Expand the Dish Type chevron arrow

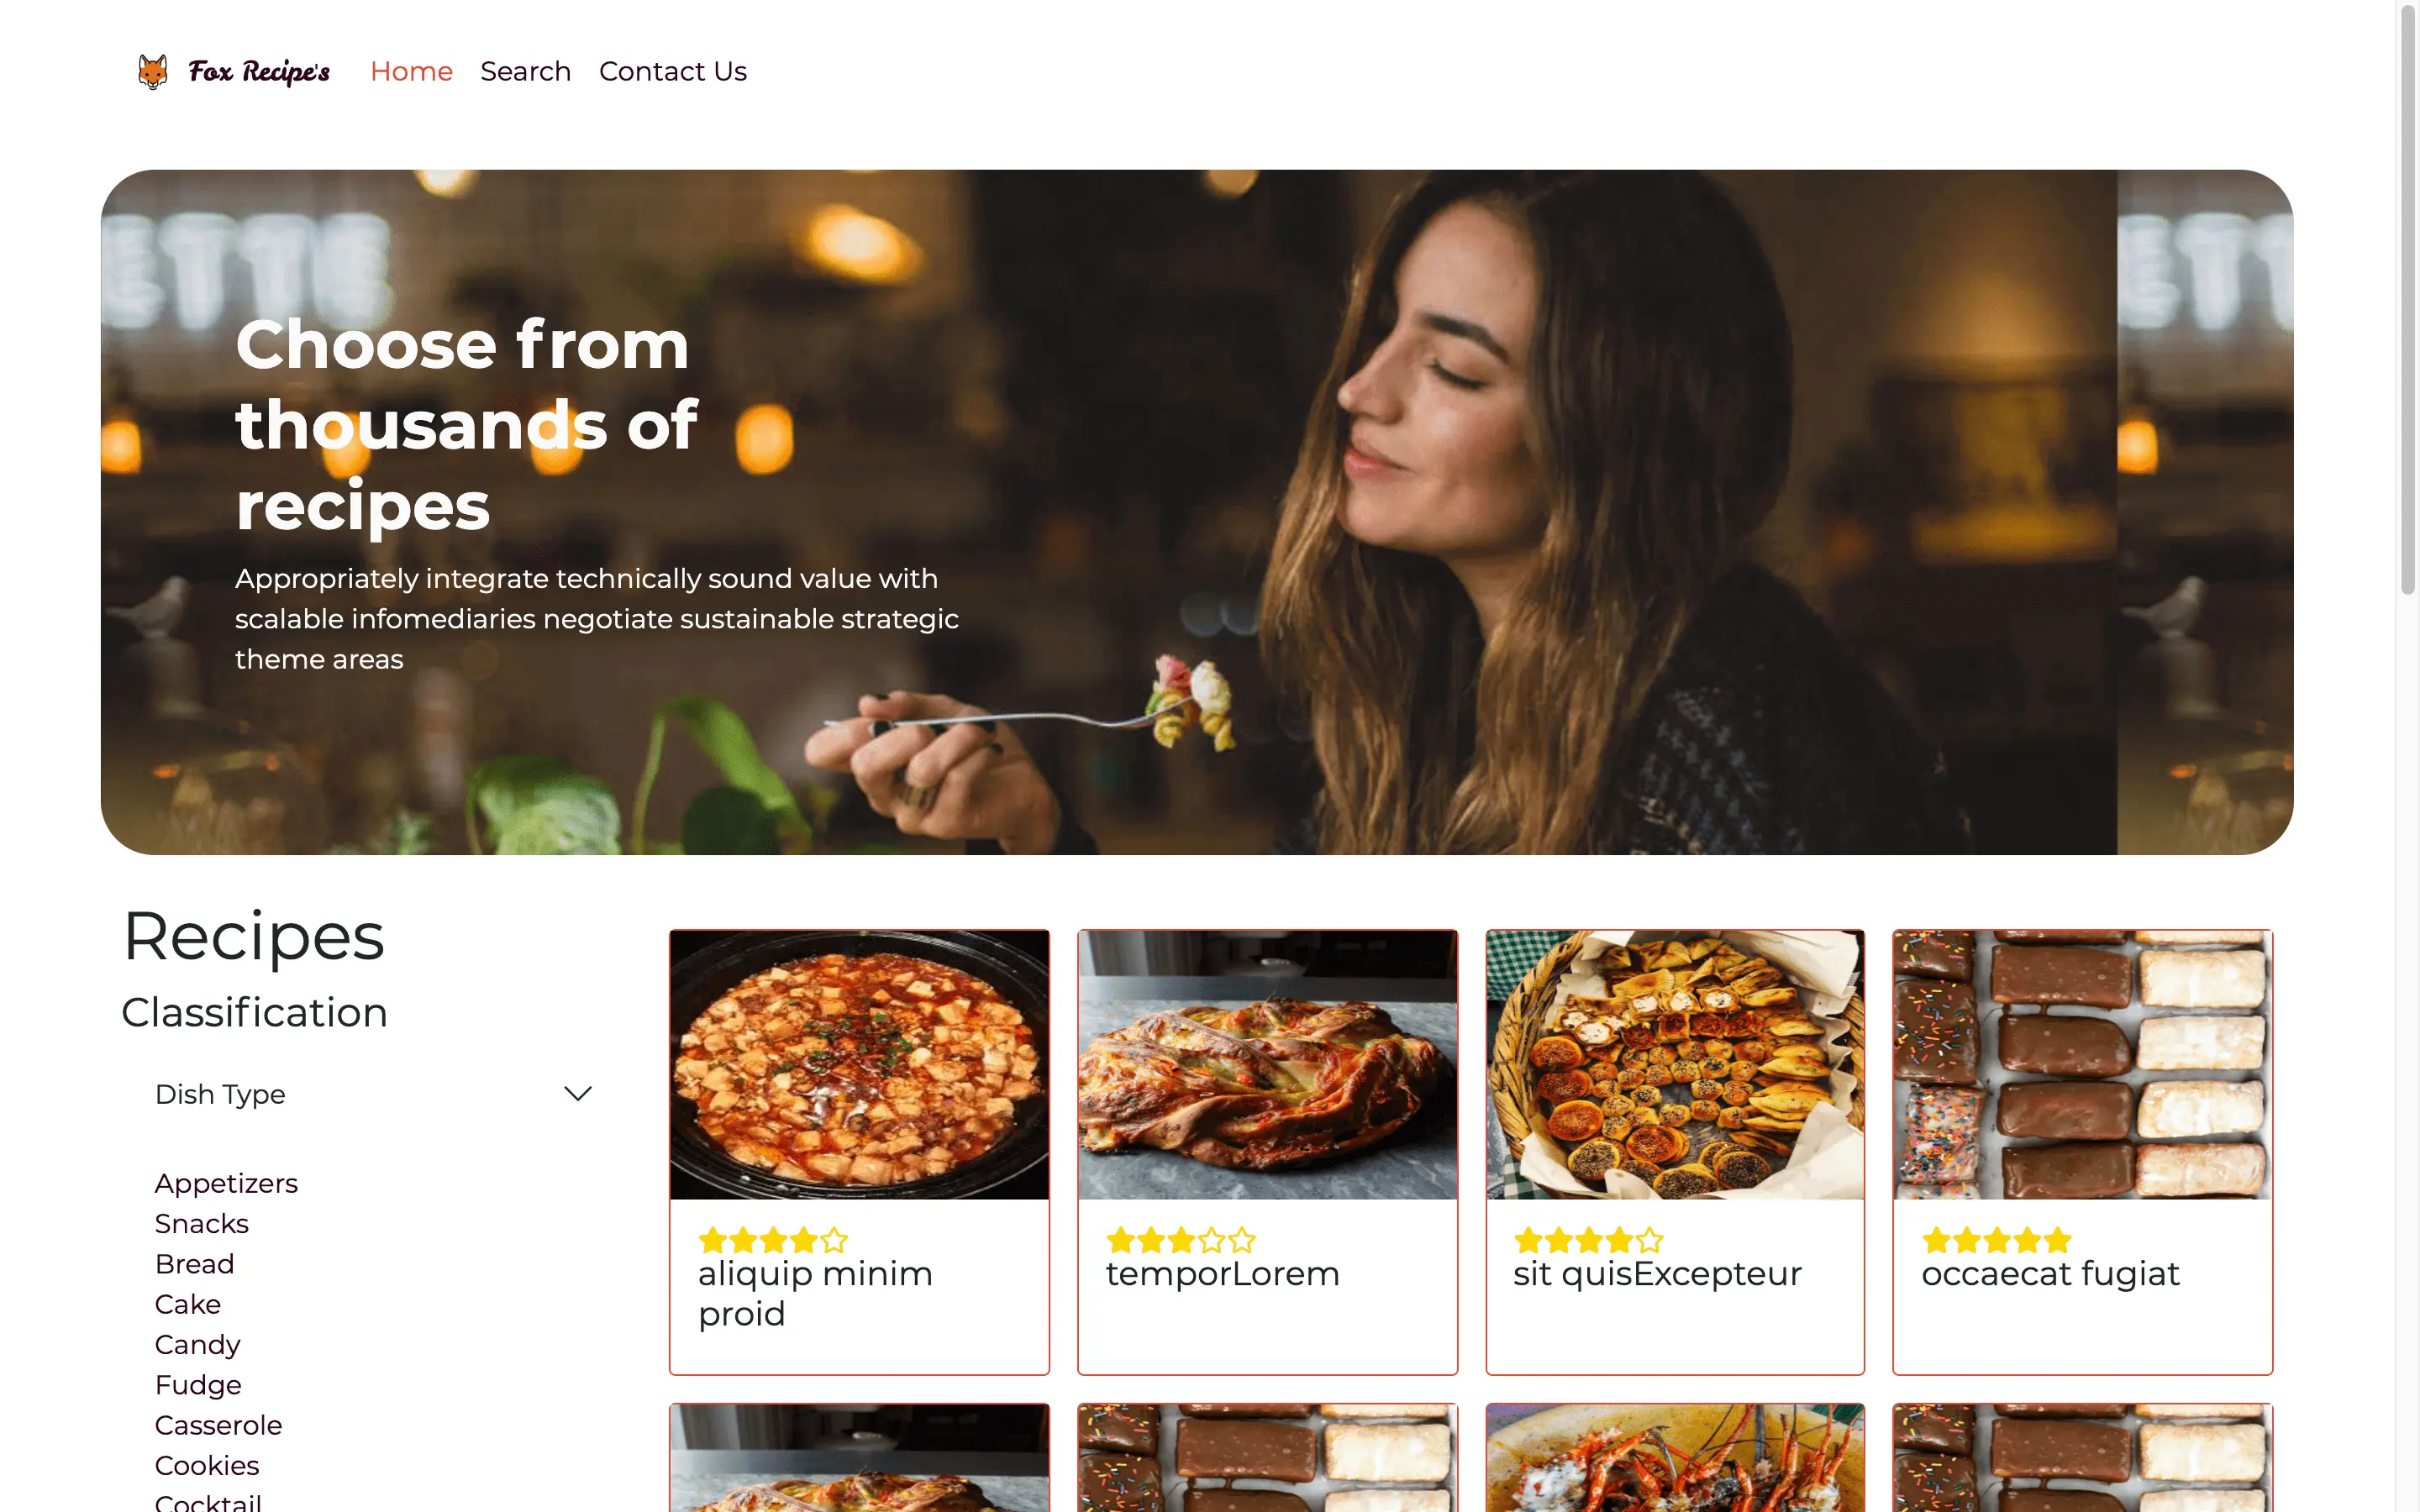pos(575,1094)
